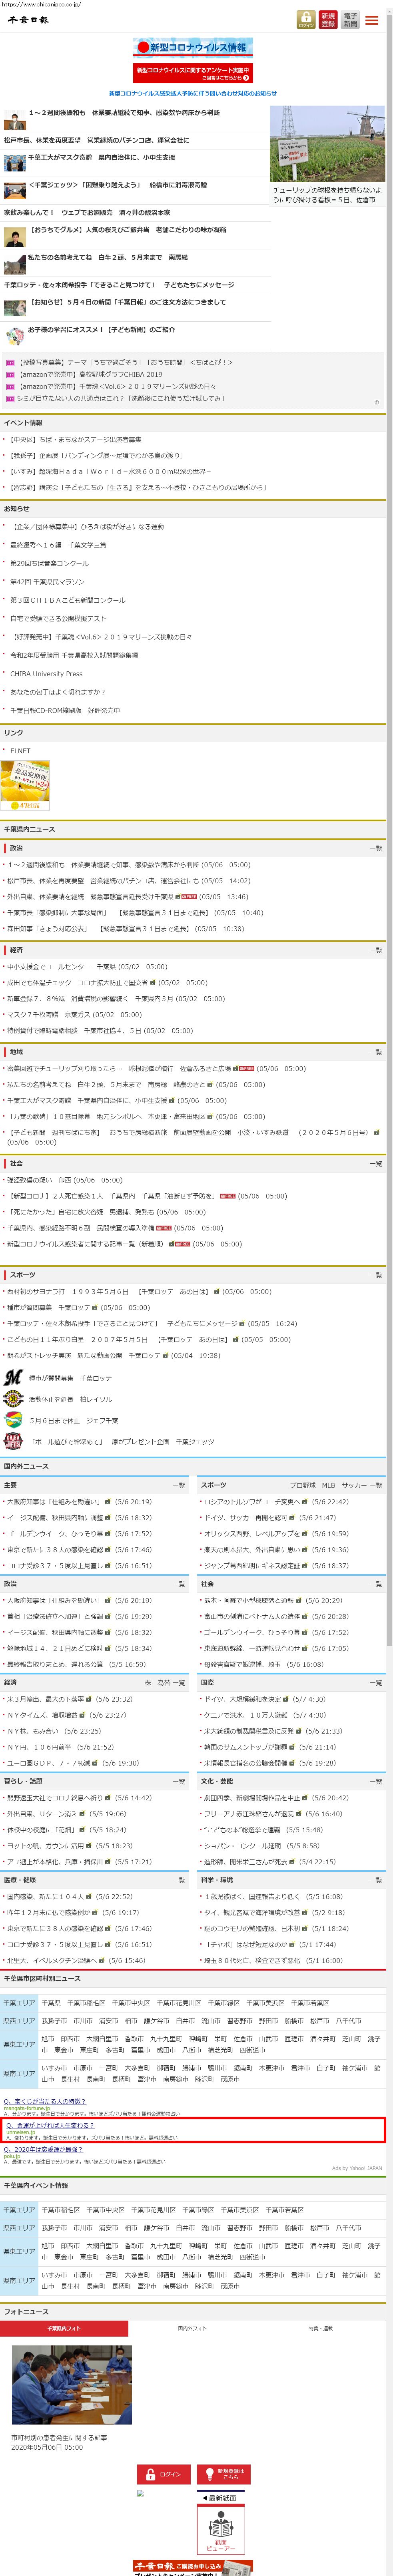Select the 千葉県内フォト tab

tap(64, 2328)
